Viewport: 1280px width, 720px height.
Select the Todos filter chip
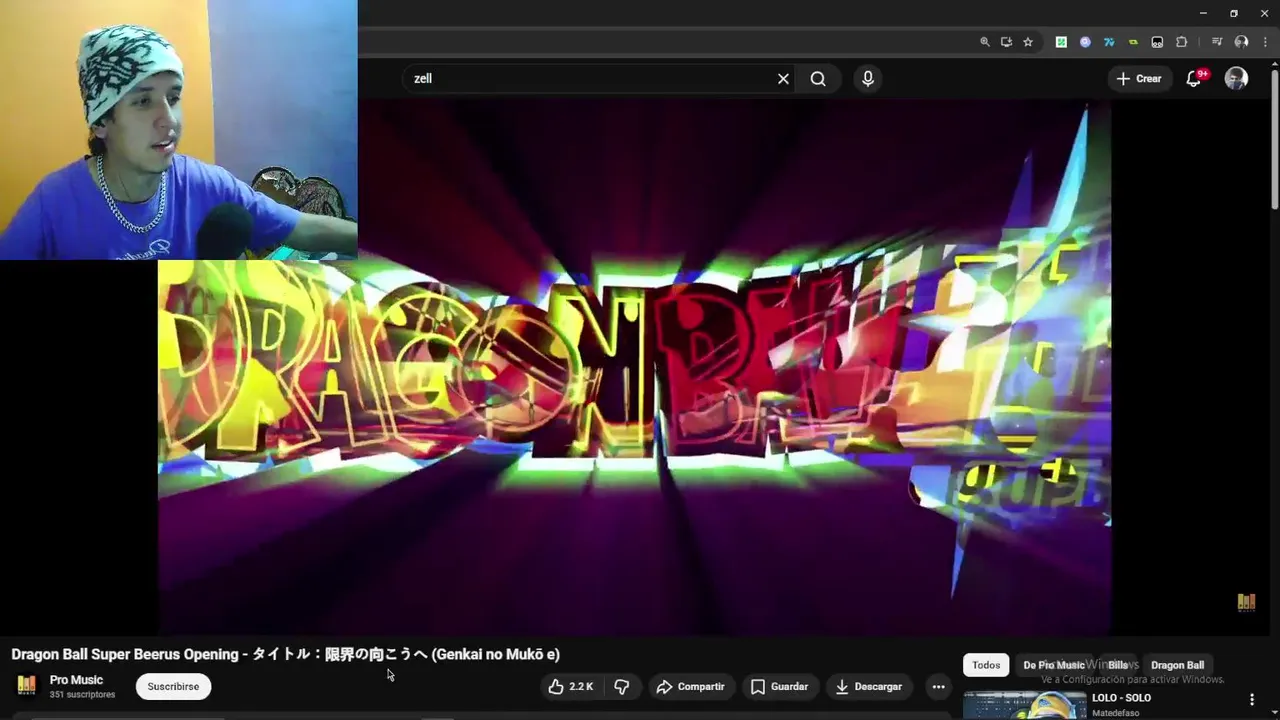click(986, 665)
